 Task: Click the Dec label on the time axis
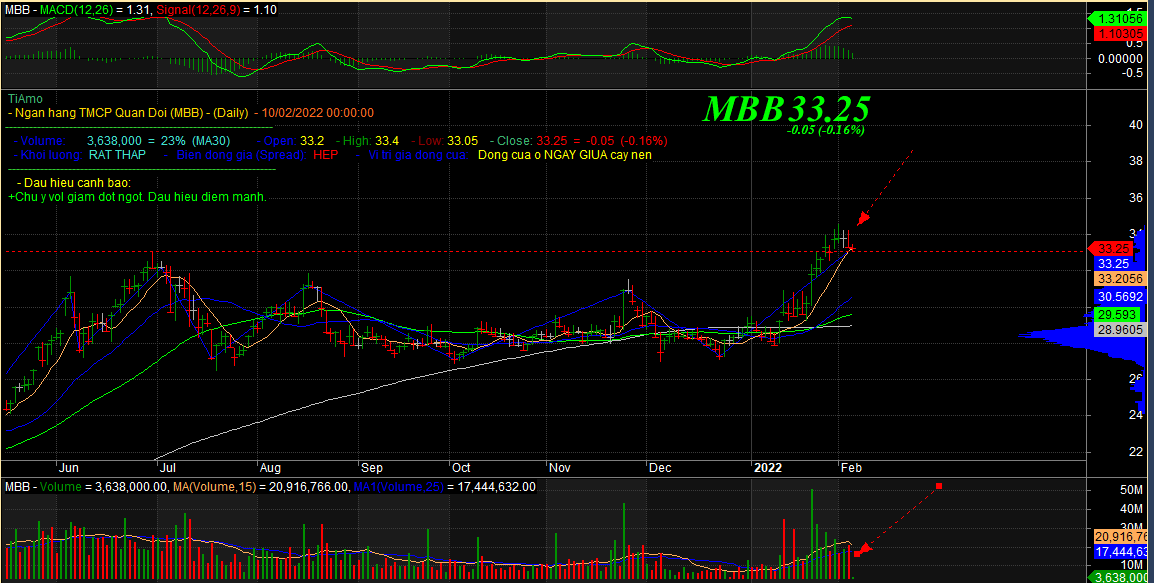[660, 467]
